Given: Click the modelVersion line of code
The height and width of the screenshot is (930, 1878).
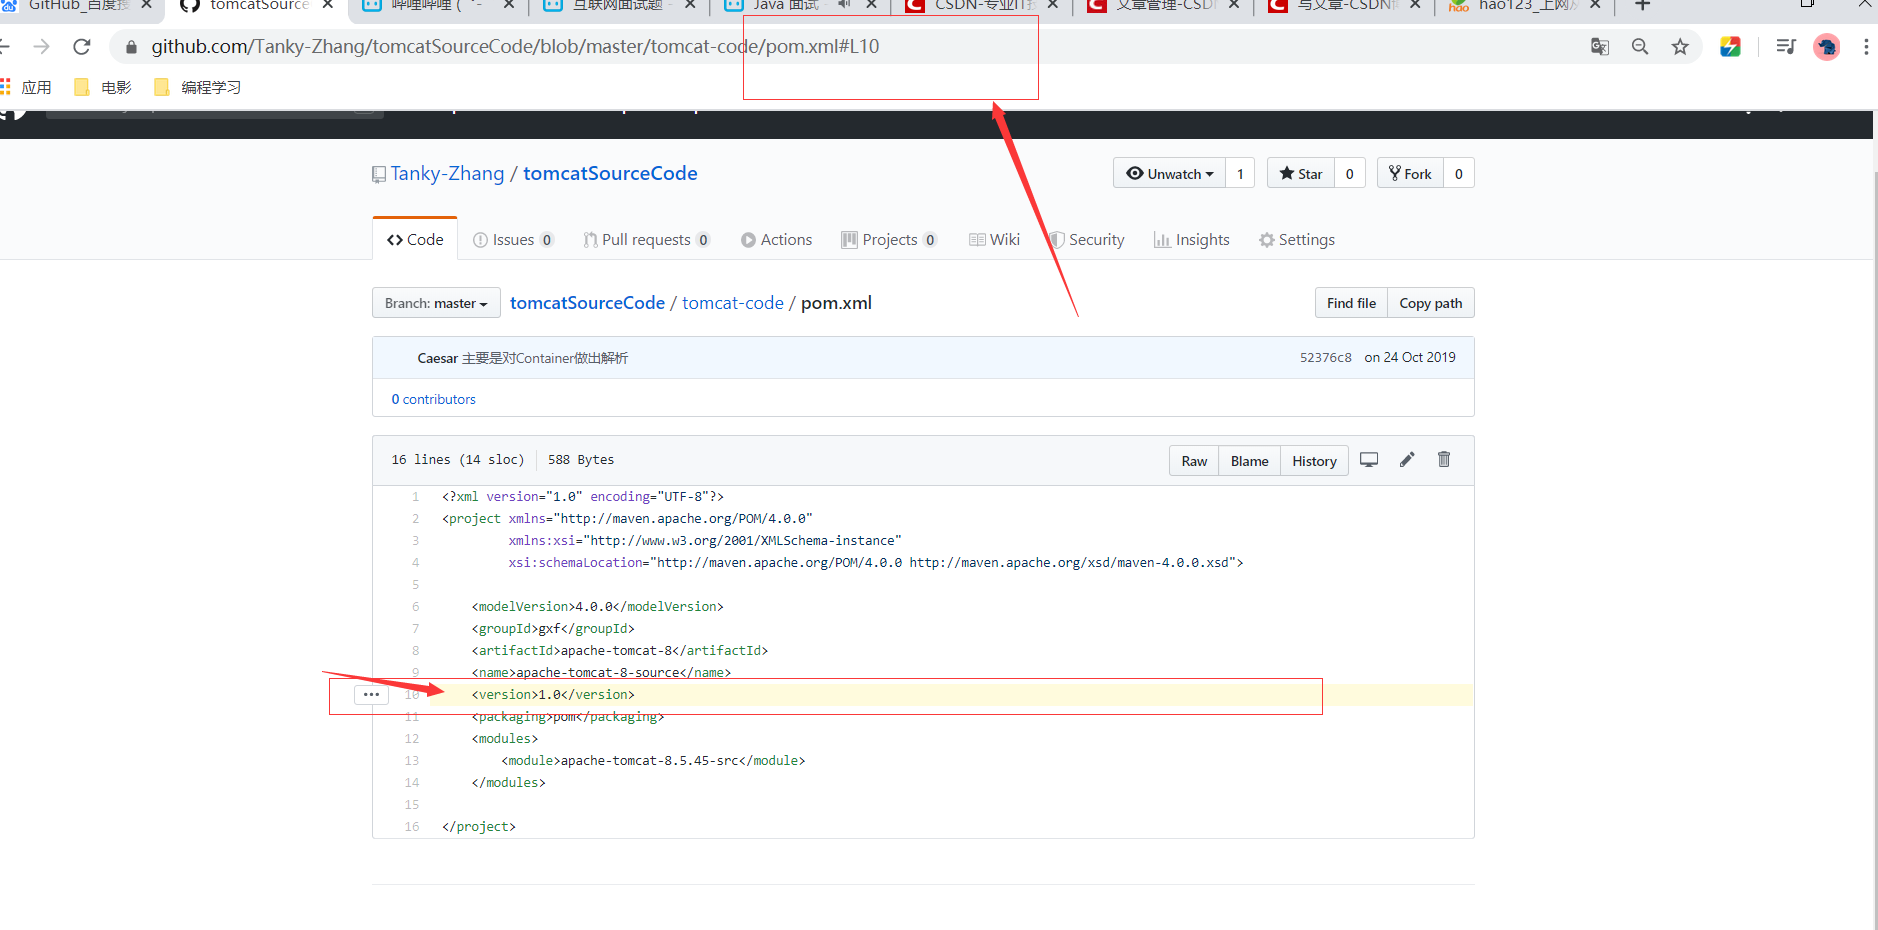Looking at the screenshot, I should pyautogui.click(x=597, y=607).
